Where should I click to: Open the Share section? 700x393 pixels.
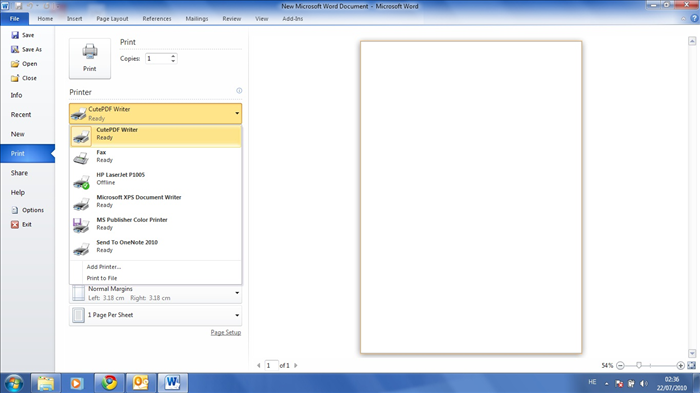[19, 173]
